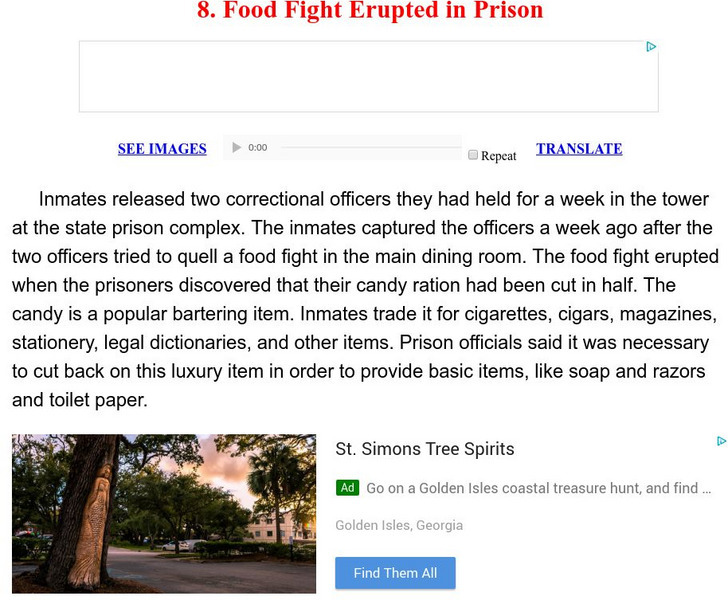Click the Repeat label text
Viewport: 728px width, 600px height.
(x=499, y=156)
